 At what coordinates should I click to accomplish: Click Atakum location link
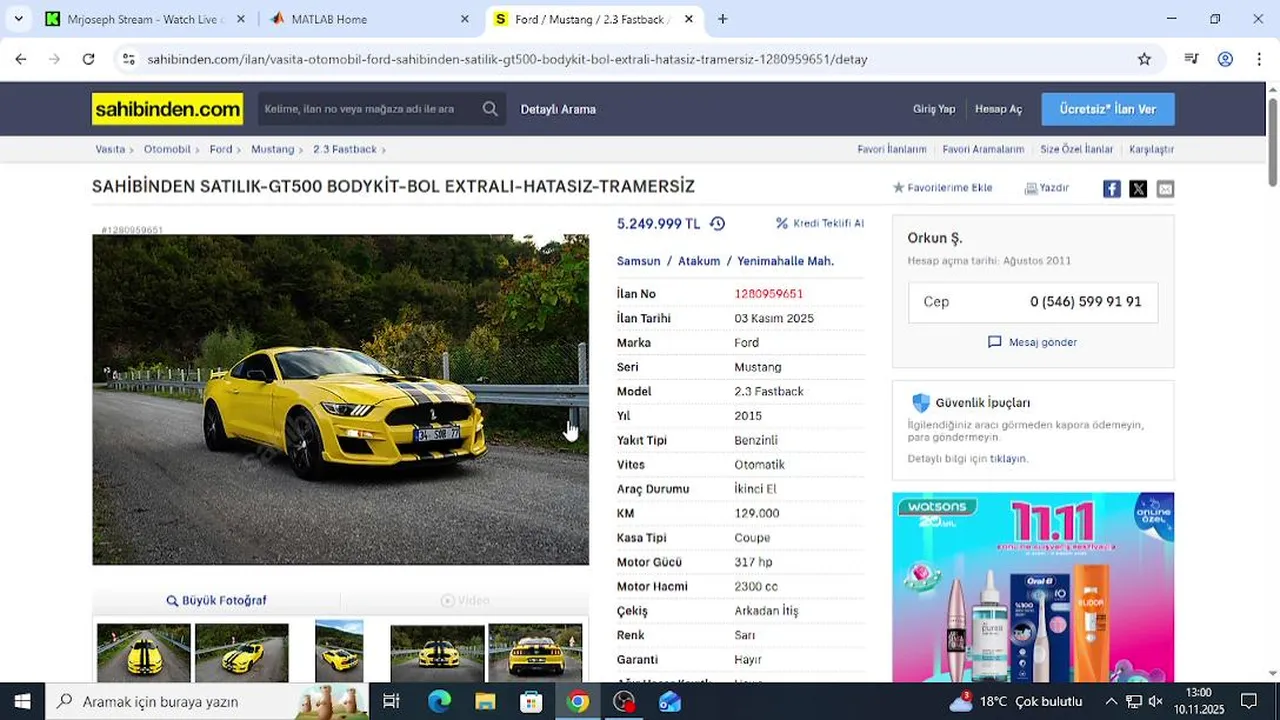[699, 261]
